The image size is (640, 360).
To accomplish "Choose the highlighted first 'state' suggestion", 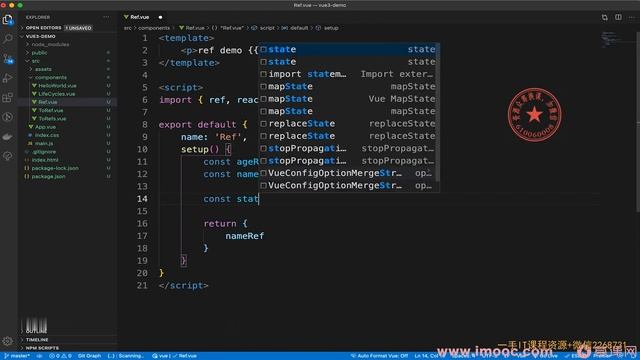I will pyautogui.click(x=348, y=49).
